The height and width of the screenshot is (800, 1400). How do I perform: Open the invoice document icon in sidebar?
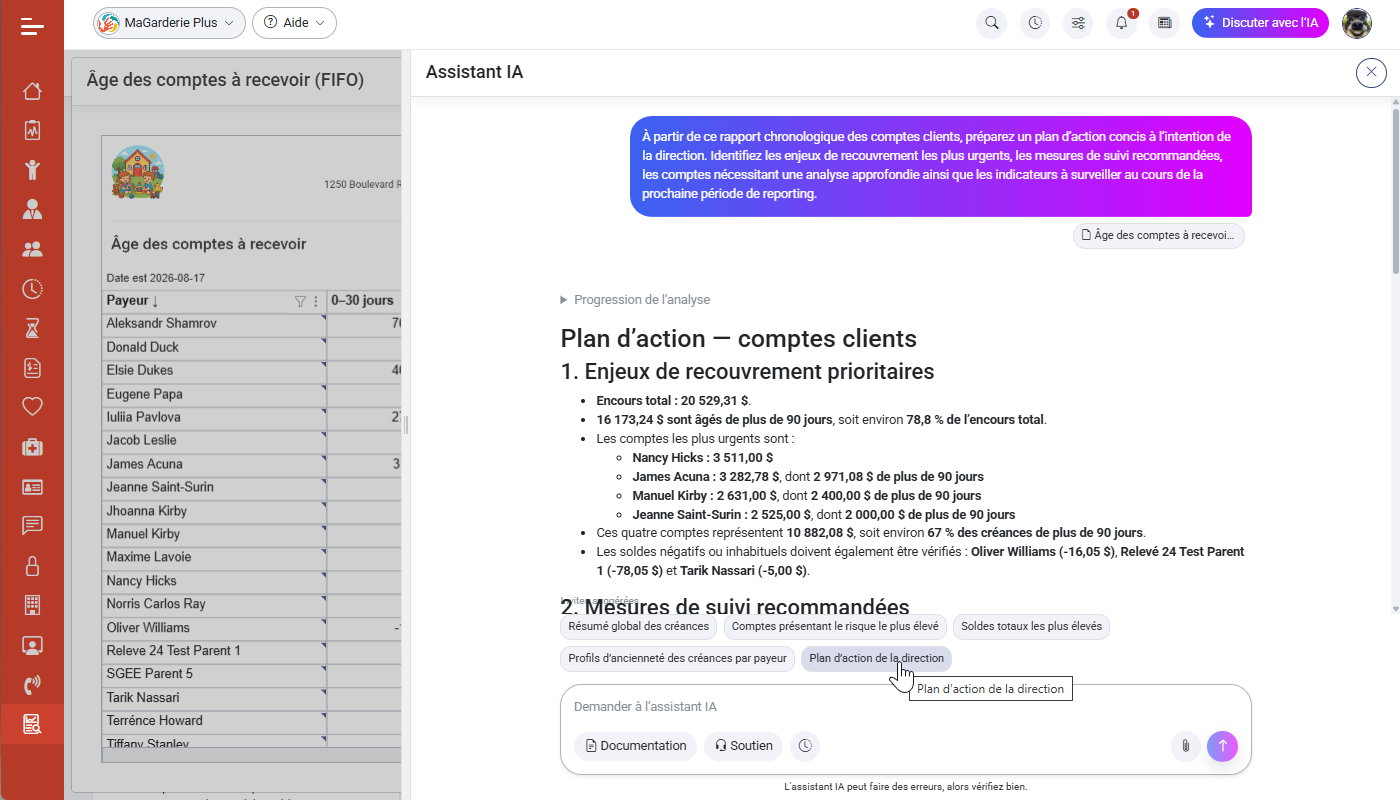(x=32, y=367)
